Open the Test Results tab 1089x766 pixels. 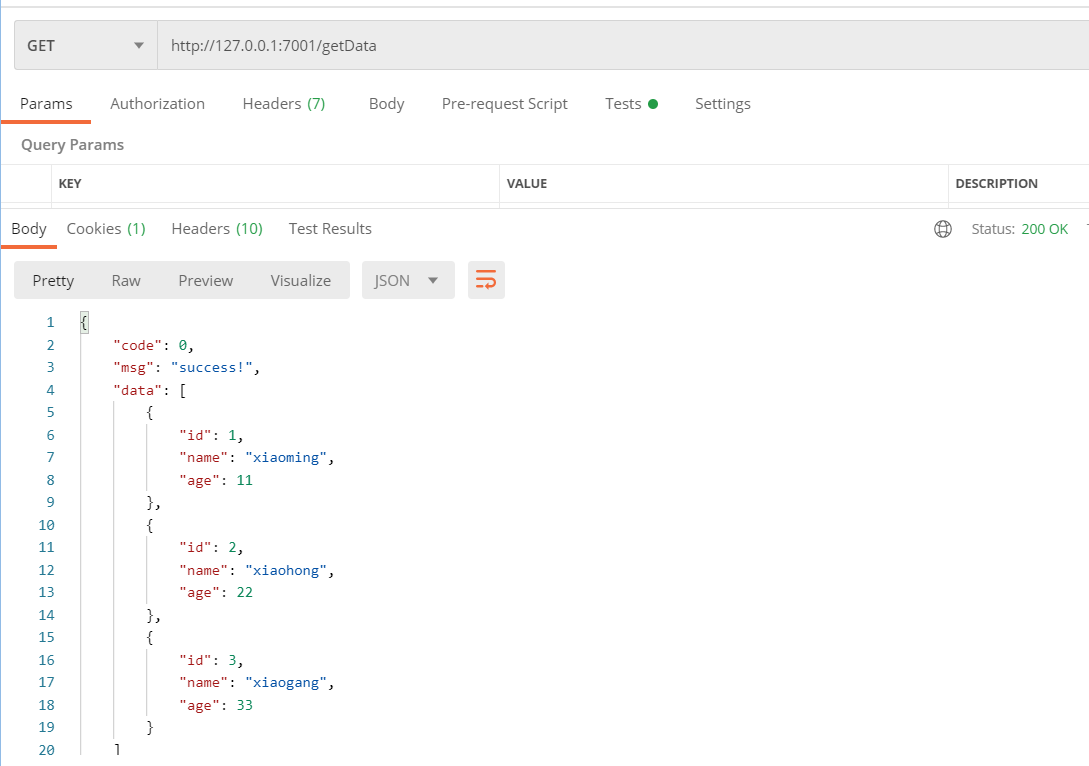coord(330,229)
